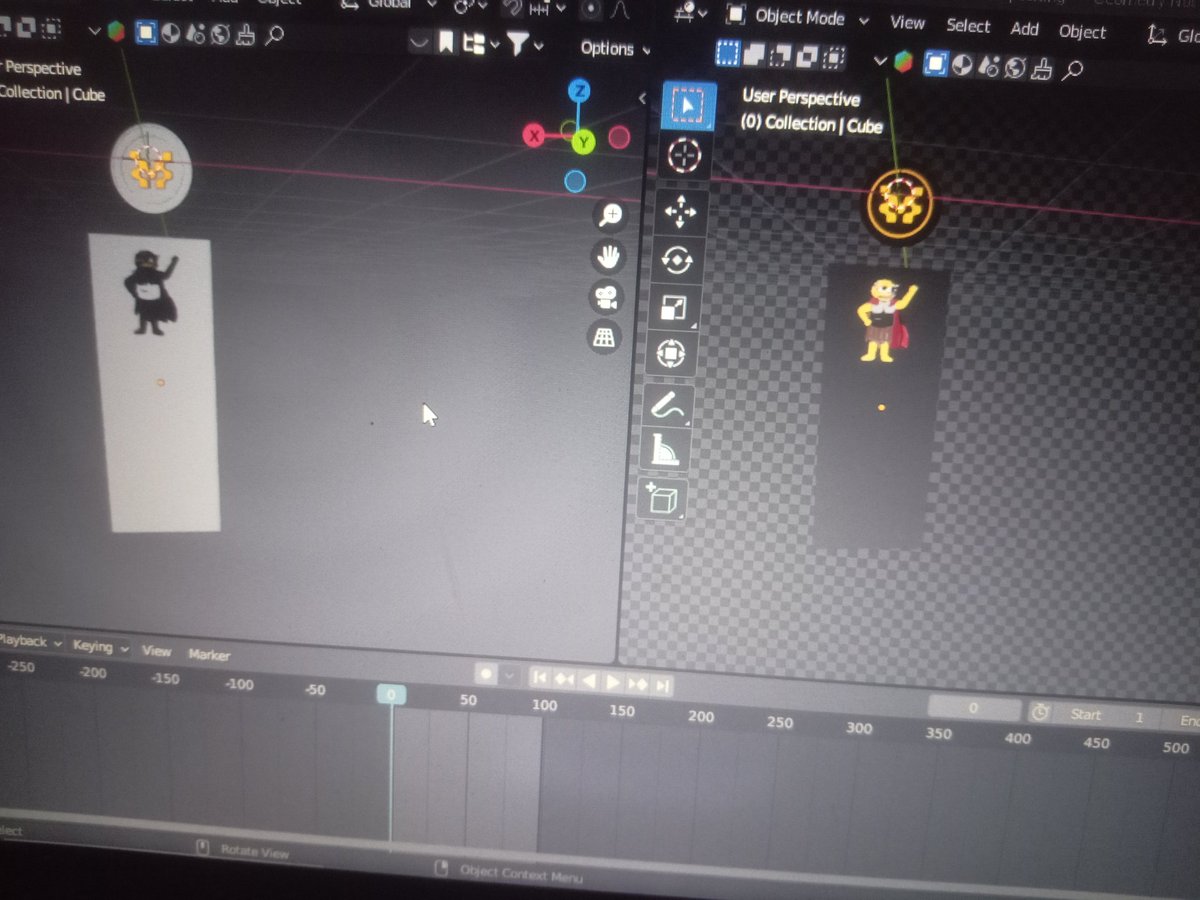The width and height of the screenshot is (1200, 900).
Task: Switch perspective/orthographic with the grid icon
Action: pos(604,337)
